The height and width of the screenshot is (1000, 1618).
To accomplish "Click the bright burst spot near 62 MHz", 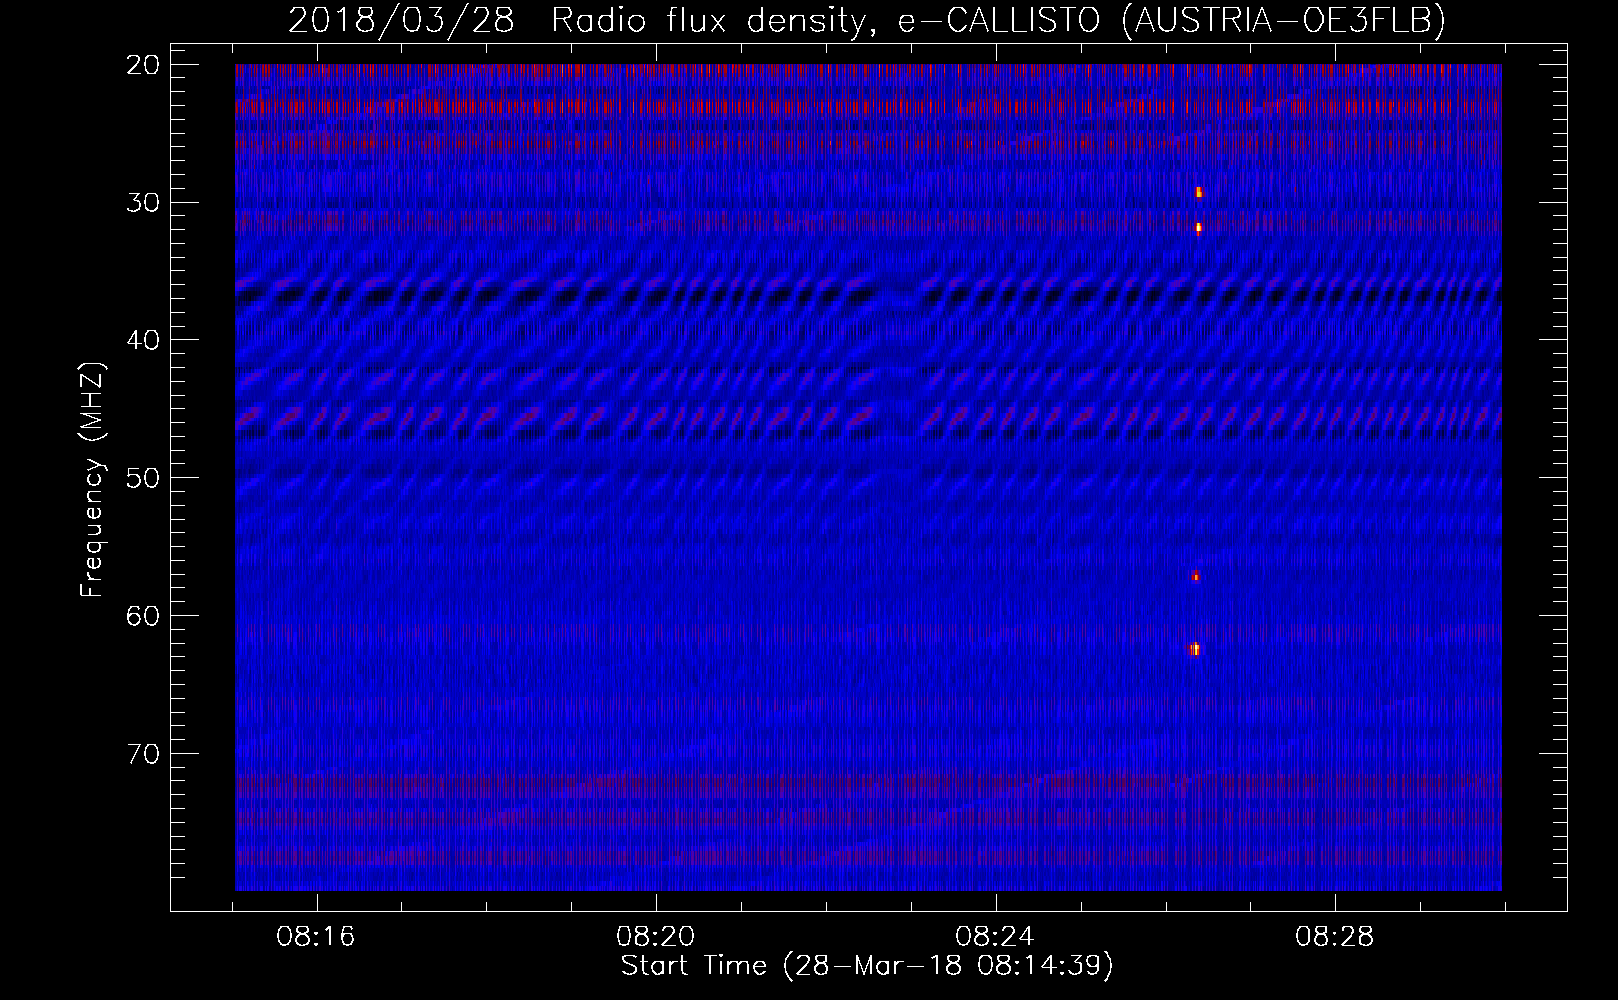I will pyautogui.click(x=1194, y=649).
